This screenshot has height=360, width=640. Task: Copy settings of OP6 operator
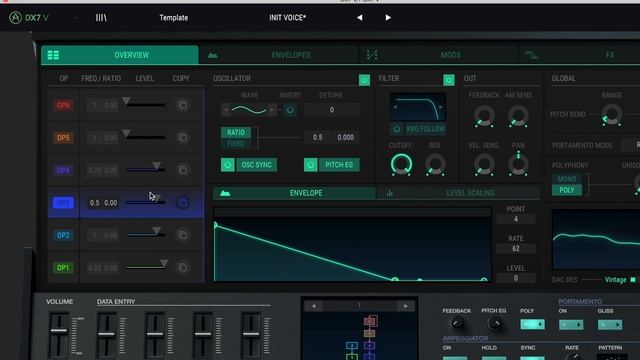183,105
